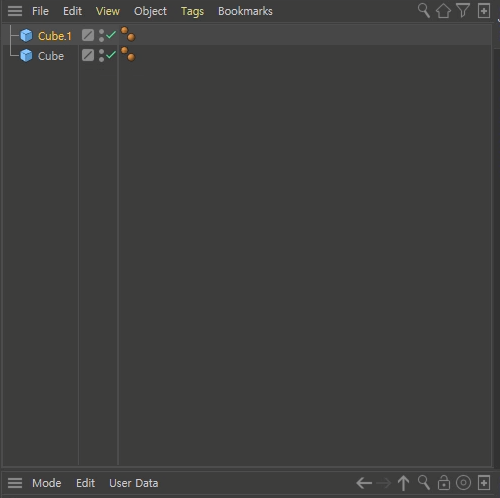Open the Object menu
Image resolution: width=500 pixels, height=498 pixels.
[150, 11]
